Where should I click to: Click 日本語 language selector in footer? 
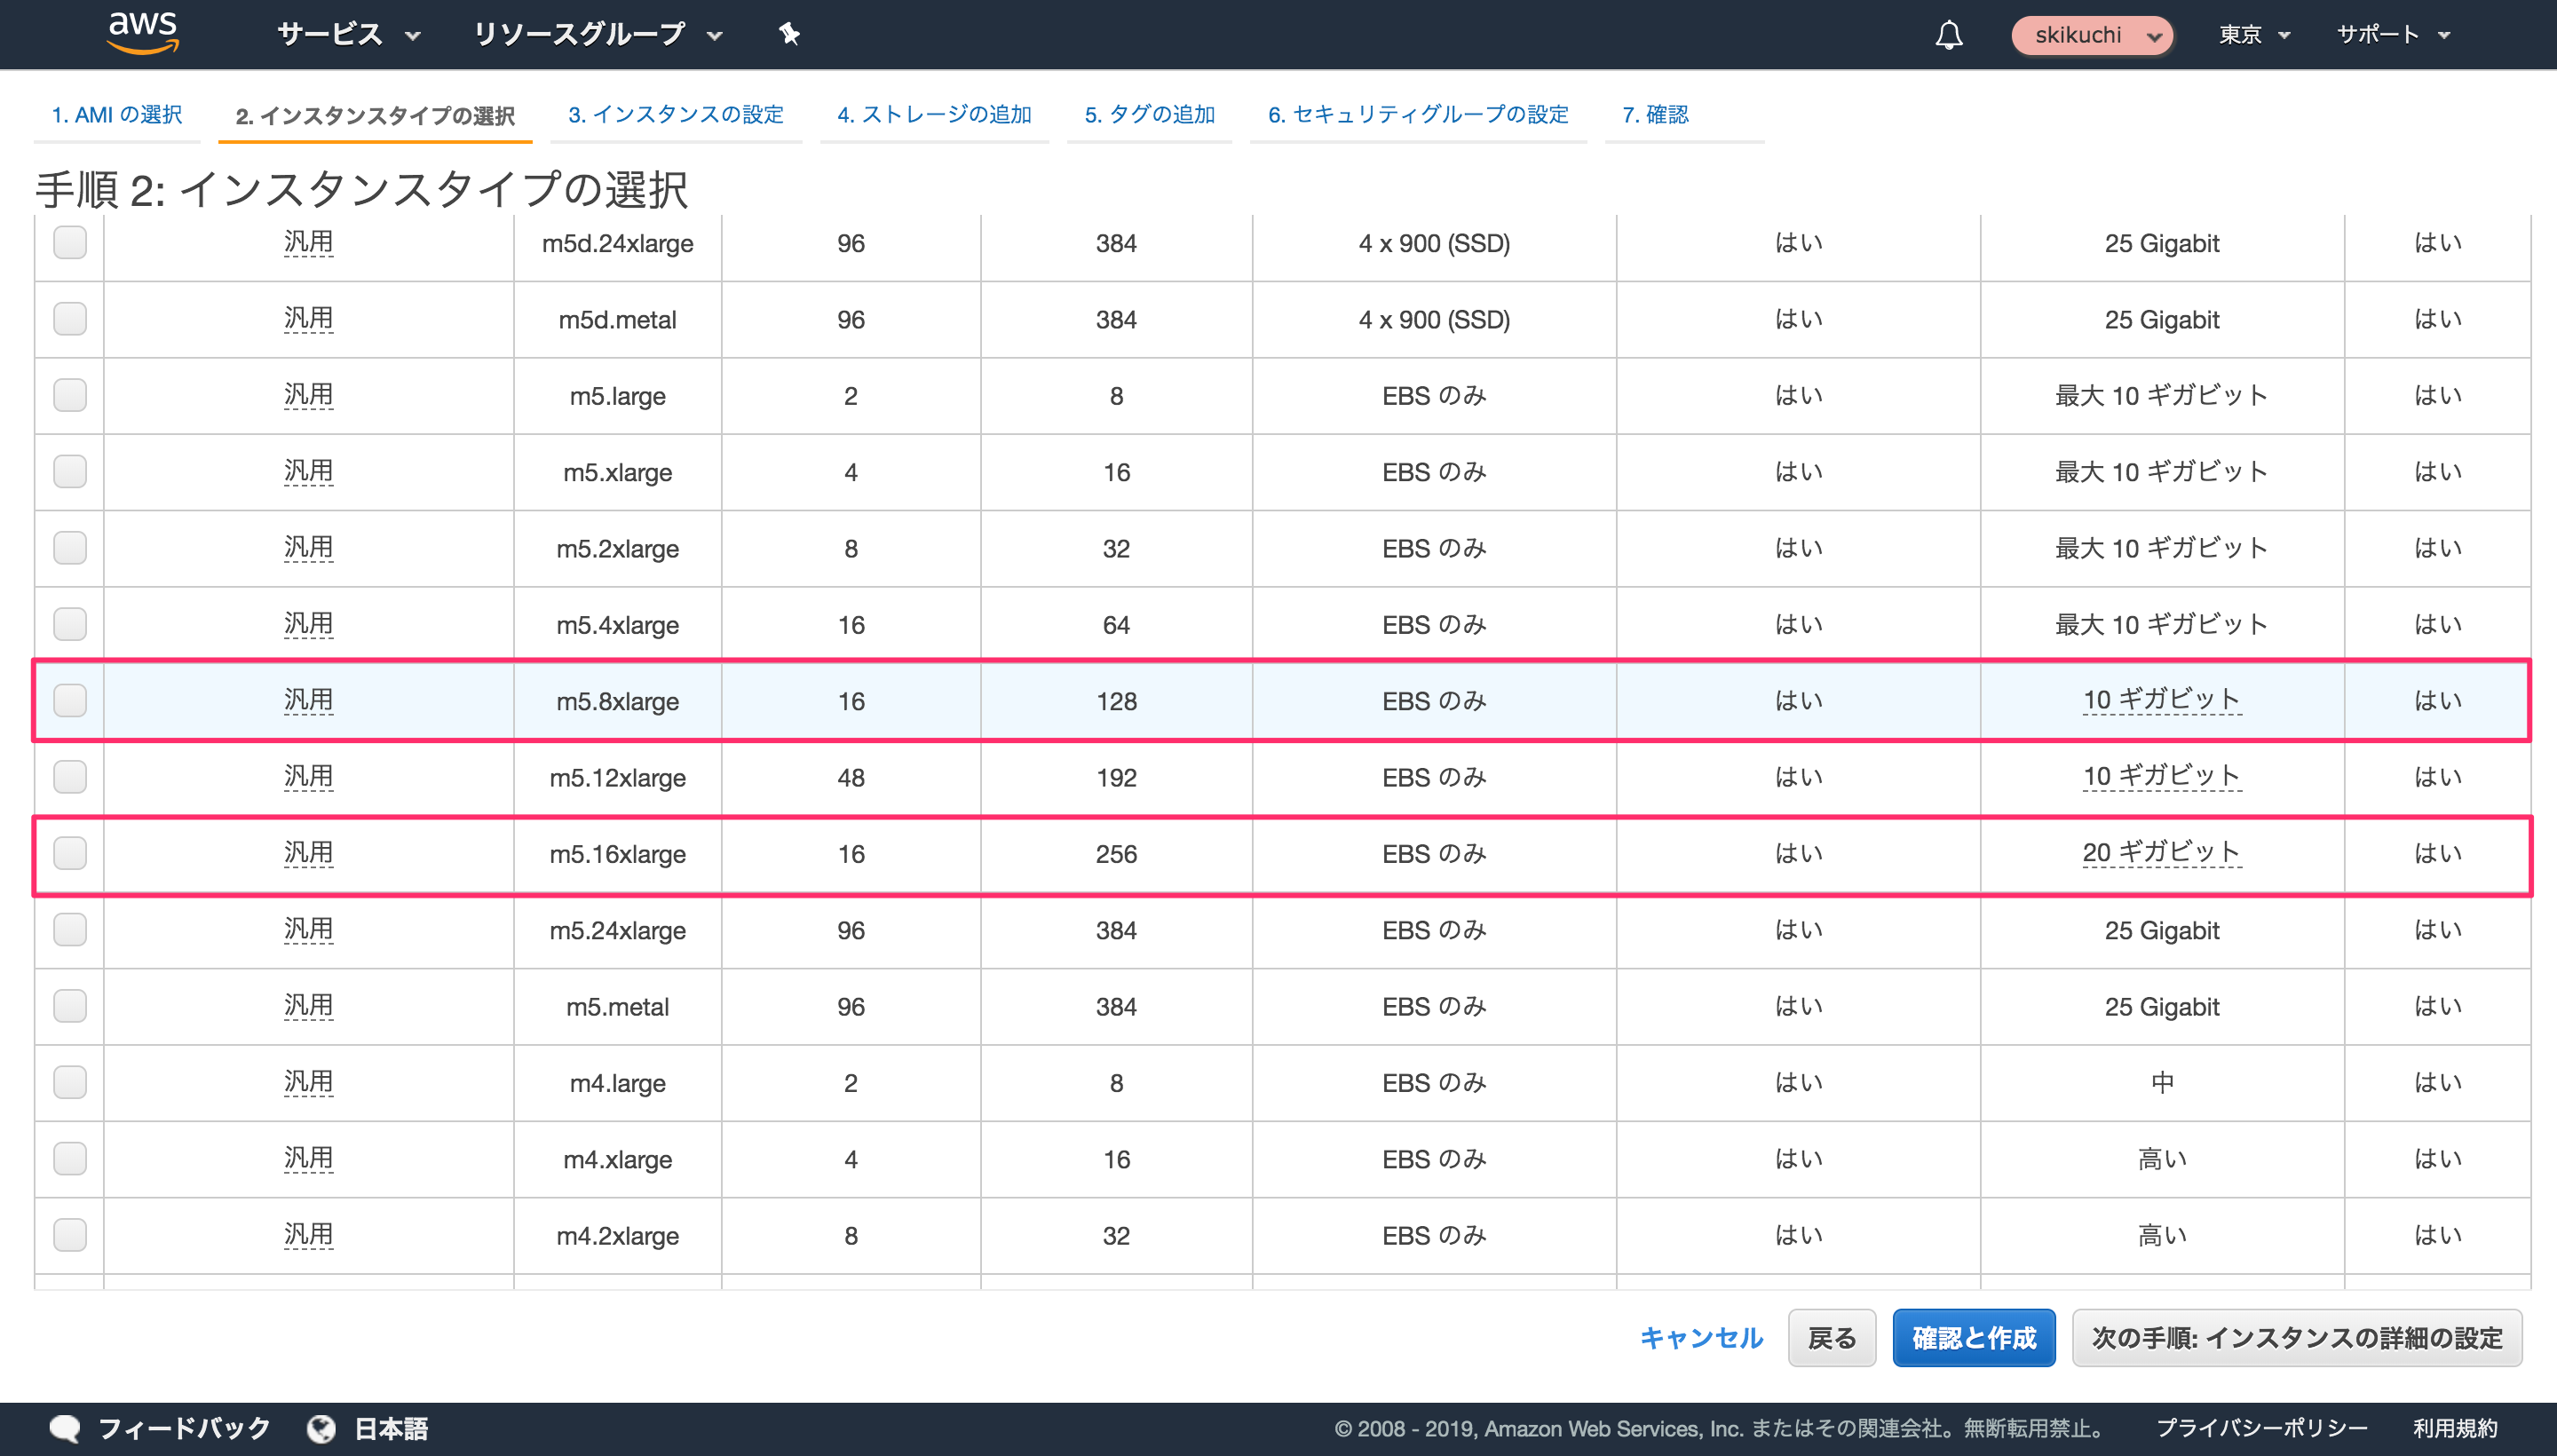391,1428
